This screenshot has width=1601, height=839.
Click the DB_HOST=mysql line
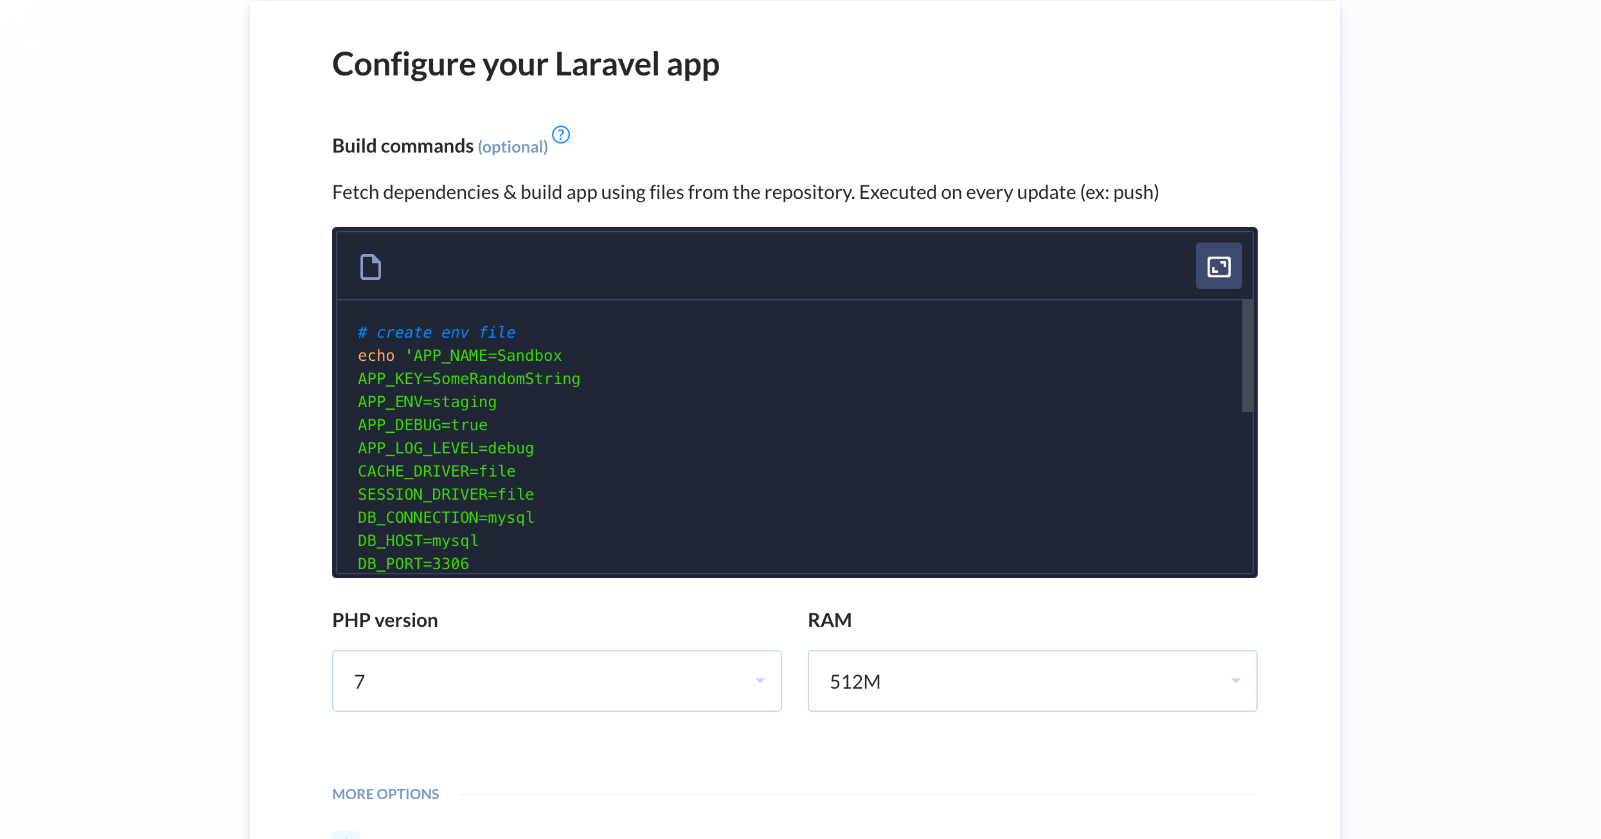pos(418,540)
